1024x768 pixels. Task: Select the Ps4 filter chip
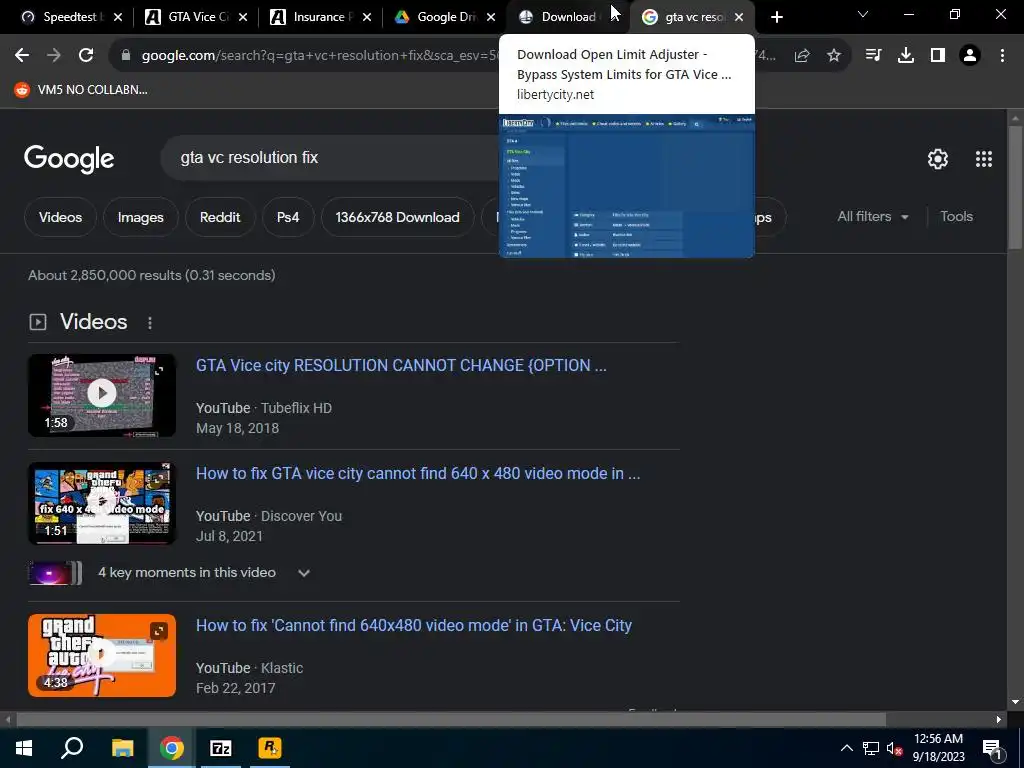pyautogui.click(x=288, y=217)
